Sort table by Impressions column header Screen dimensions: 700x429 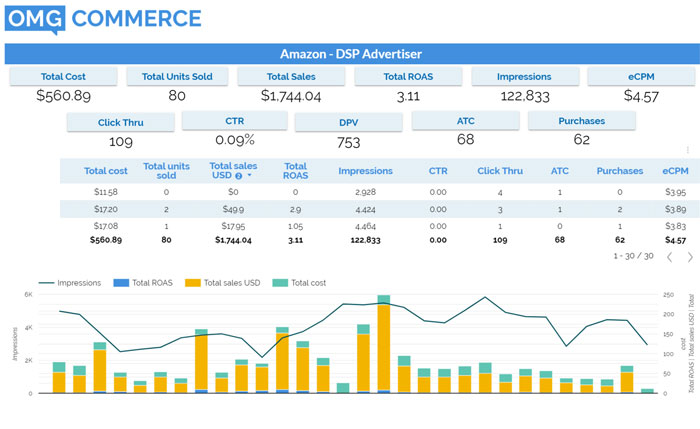pyautogui.click(x=364, y=171)
